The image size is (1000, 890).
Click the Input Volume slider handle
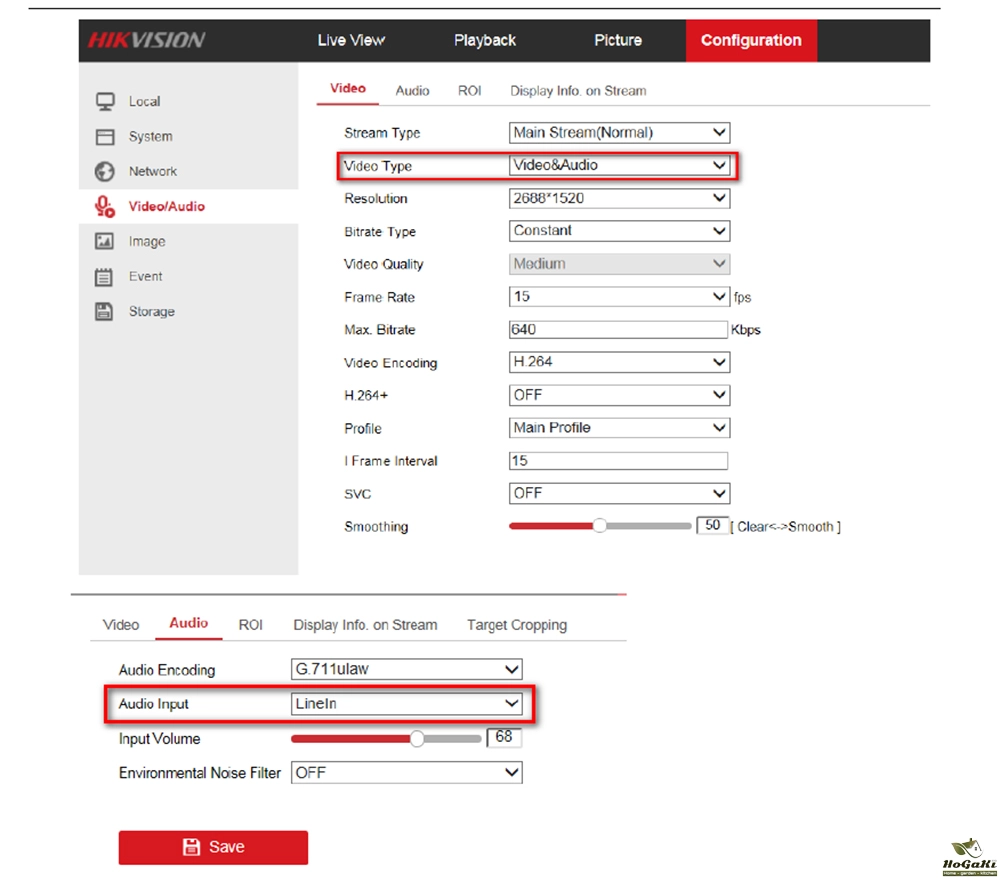[417, 739]
